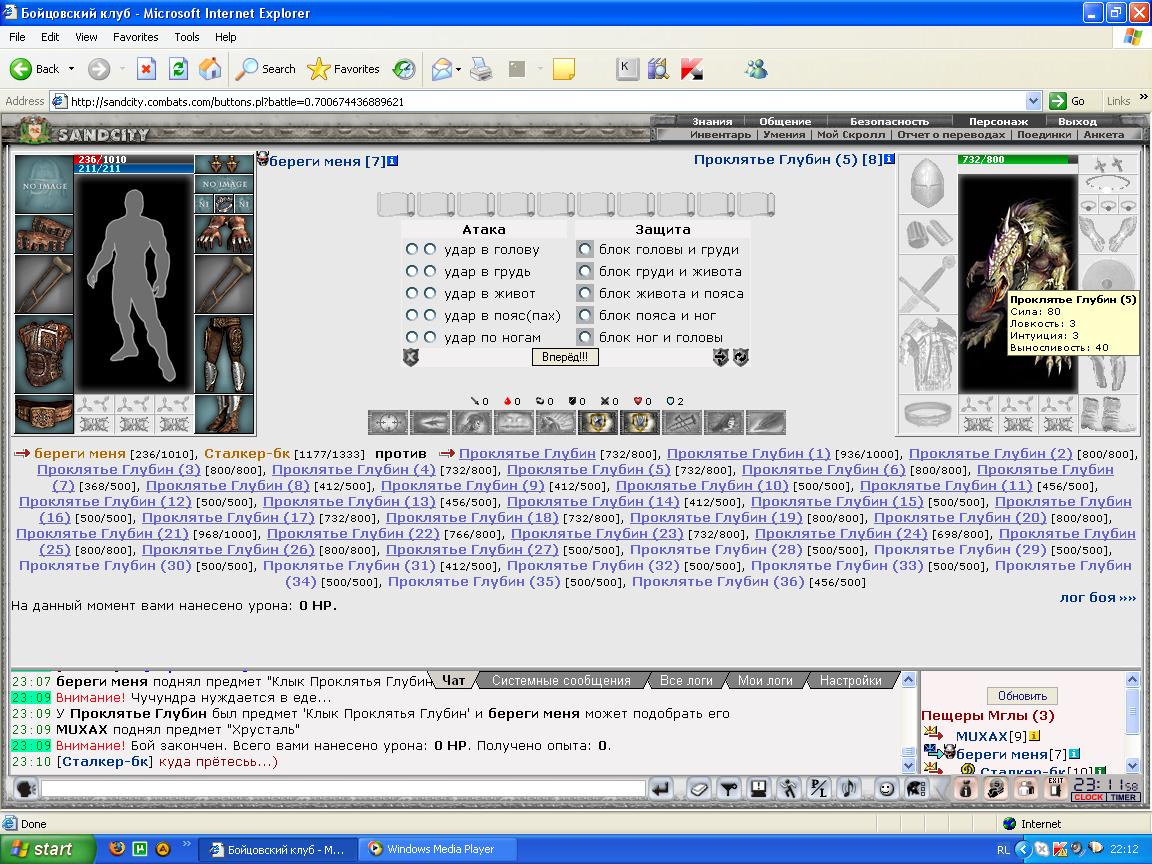Click the IE Refresh toolbar icon

point(179,69)
